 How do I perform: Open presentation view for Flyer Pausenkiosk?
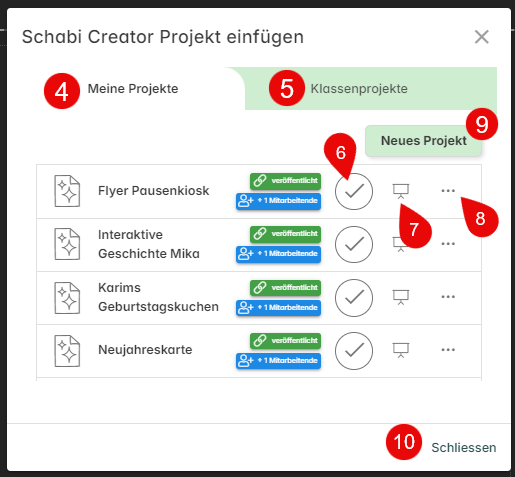click(401, 191)
